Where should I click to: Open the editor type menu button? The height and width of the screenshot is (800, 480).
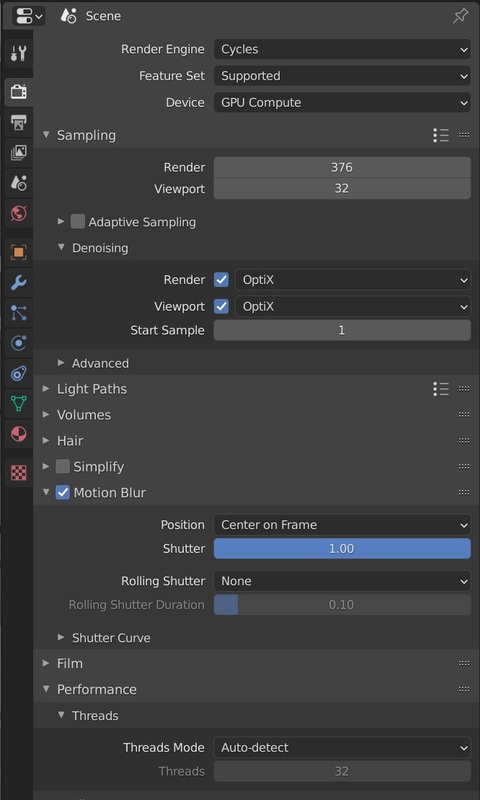tap(28, 16)
